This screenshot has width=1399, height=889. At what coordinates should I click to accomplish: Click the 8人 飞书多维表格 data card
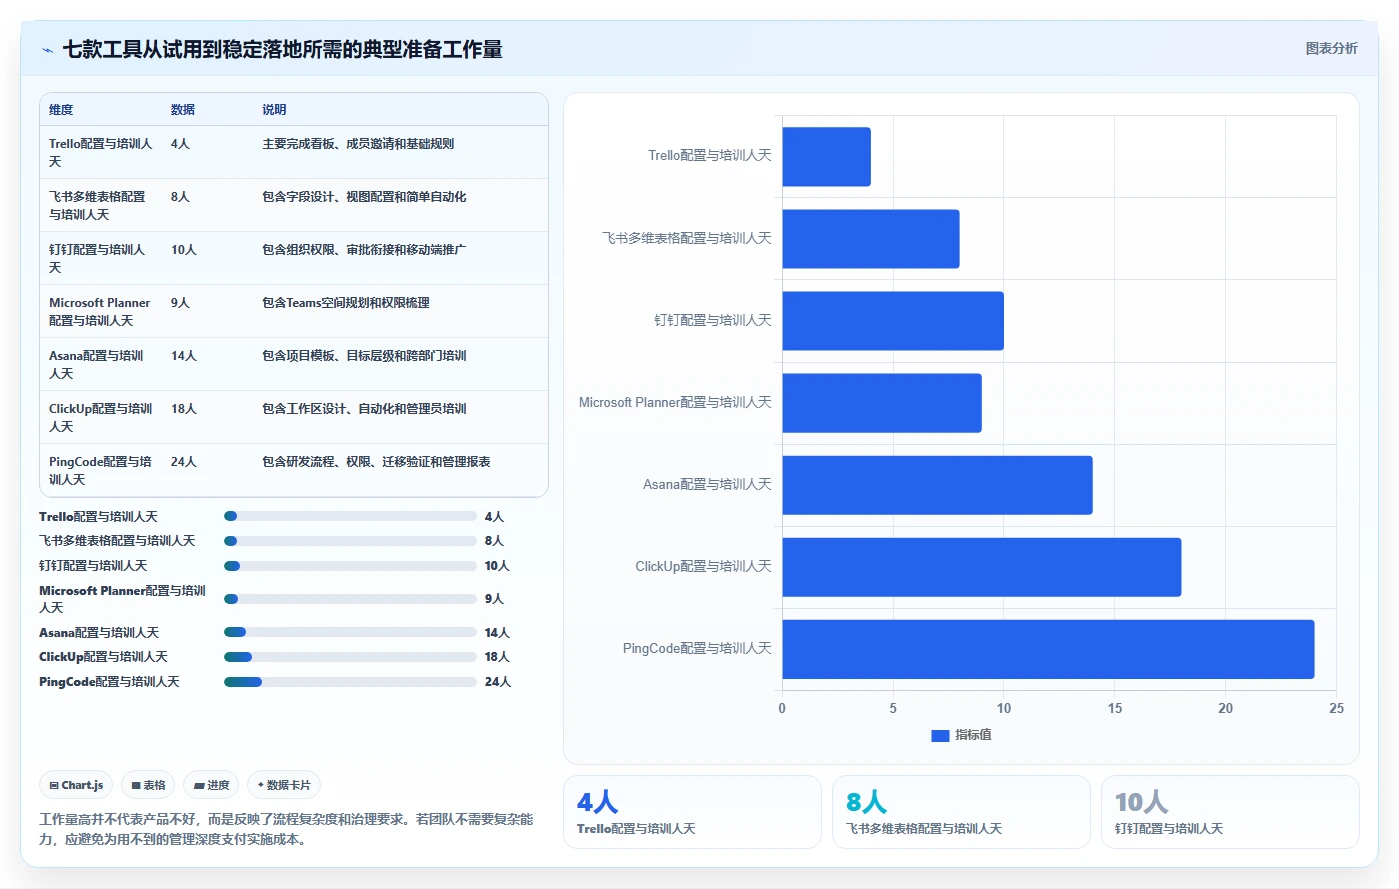coord(961,812)
